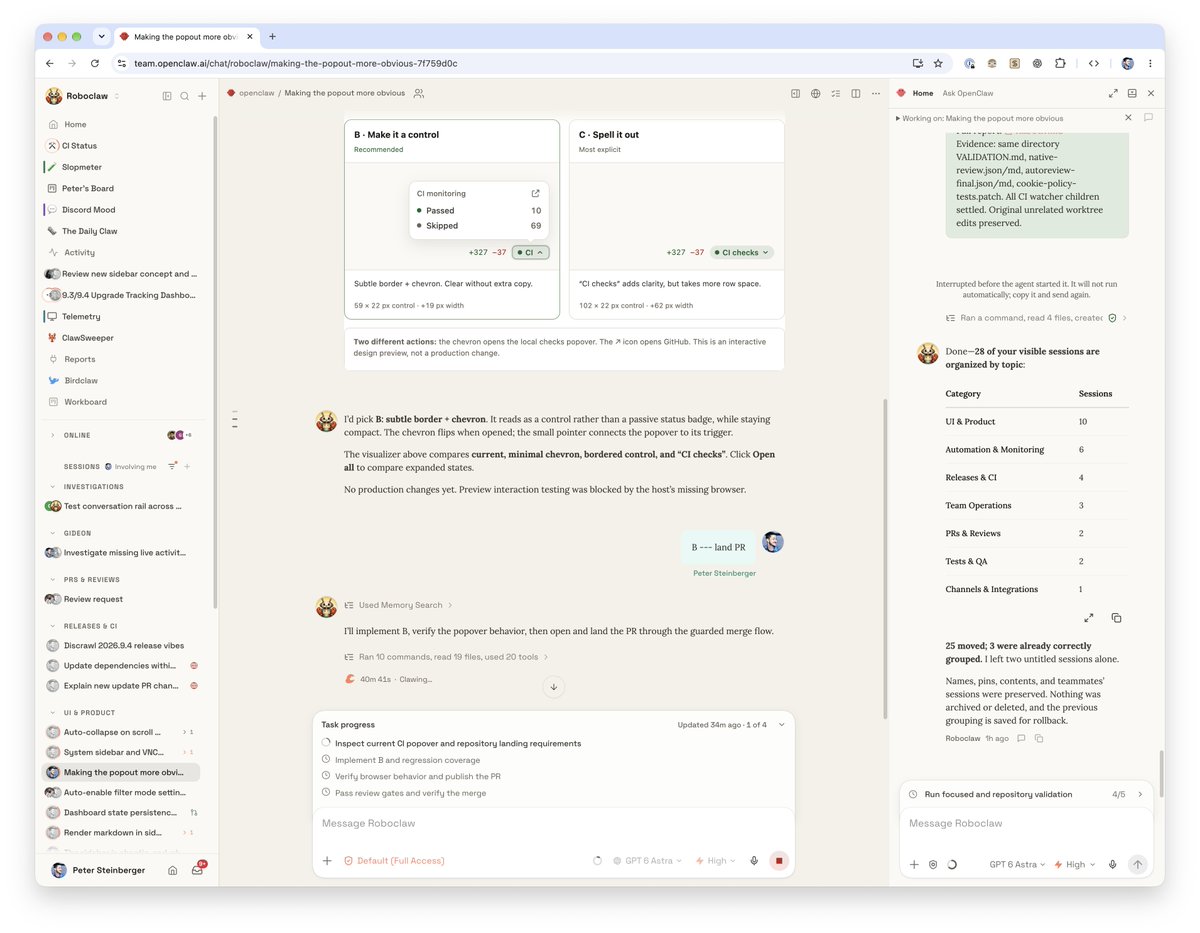The image size is (1200, 933).
Task: Expand the 'Working on' disclosure triangle
Action: [x=898, y=118]
